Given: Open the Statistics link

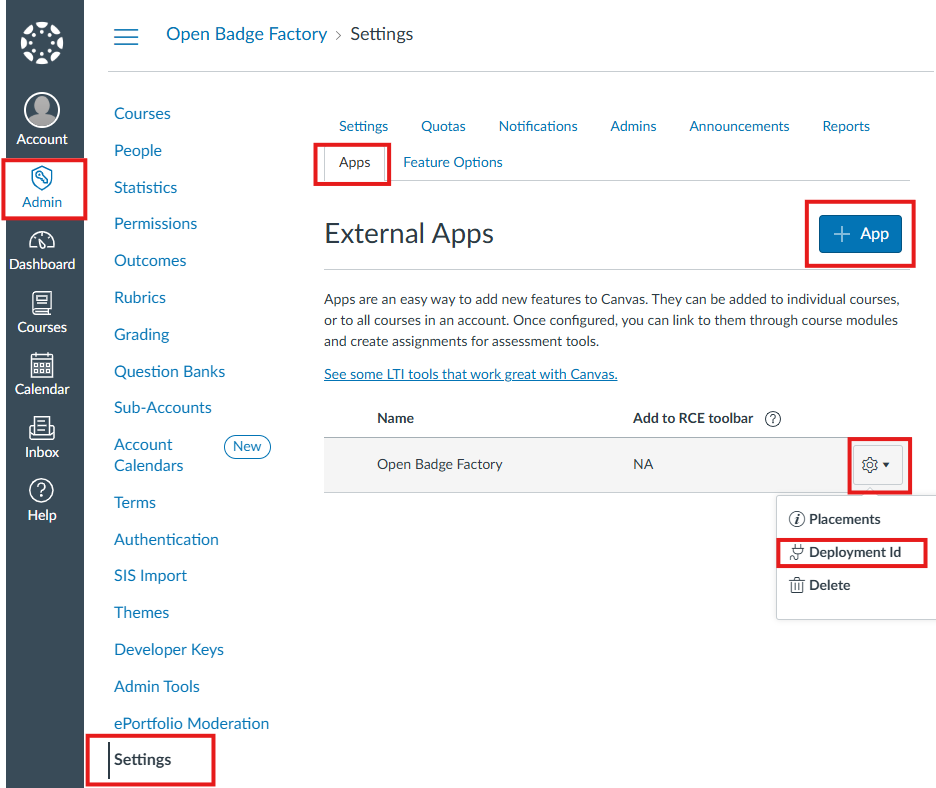Looking at the screenshot, I should coord(146,187).
